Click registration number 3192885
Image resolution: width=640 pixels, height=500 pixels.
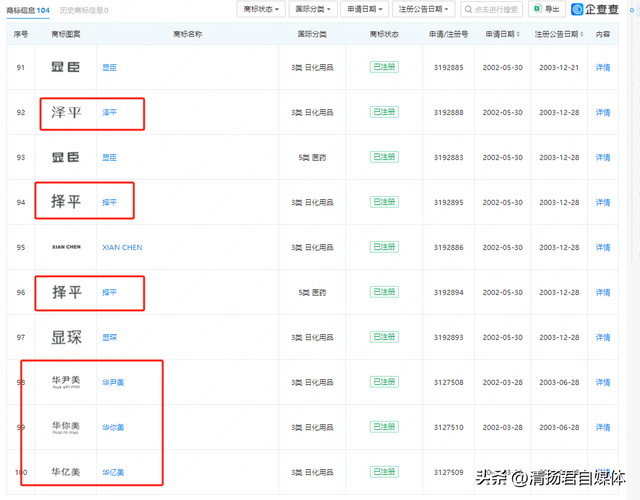[449, 68]
